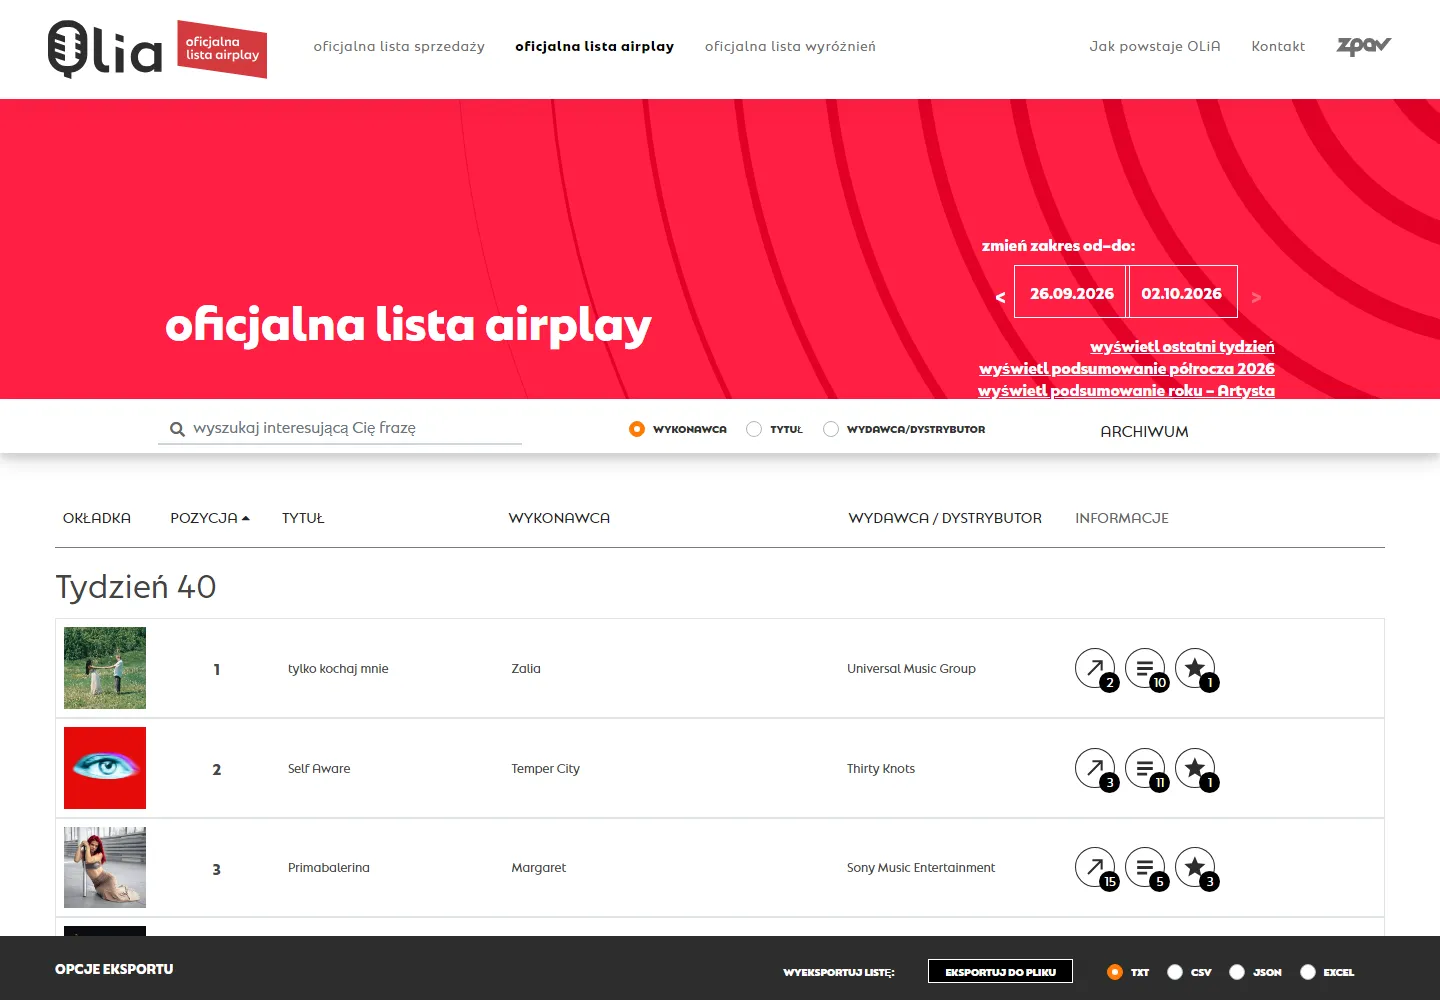The width and height of the screenshot is (1440, 1000).
Task: Click arrow icon in Temper City row
Action: (1095, 768)
